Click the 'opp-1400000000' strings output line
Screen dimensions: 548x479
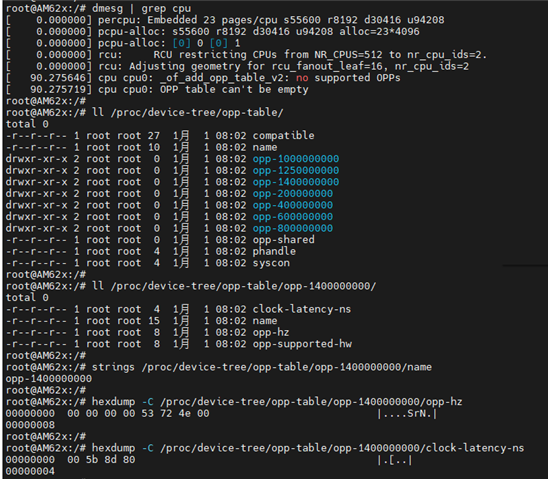[x=49, y=379]
